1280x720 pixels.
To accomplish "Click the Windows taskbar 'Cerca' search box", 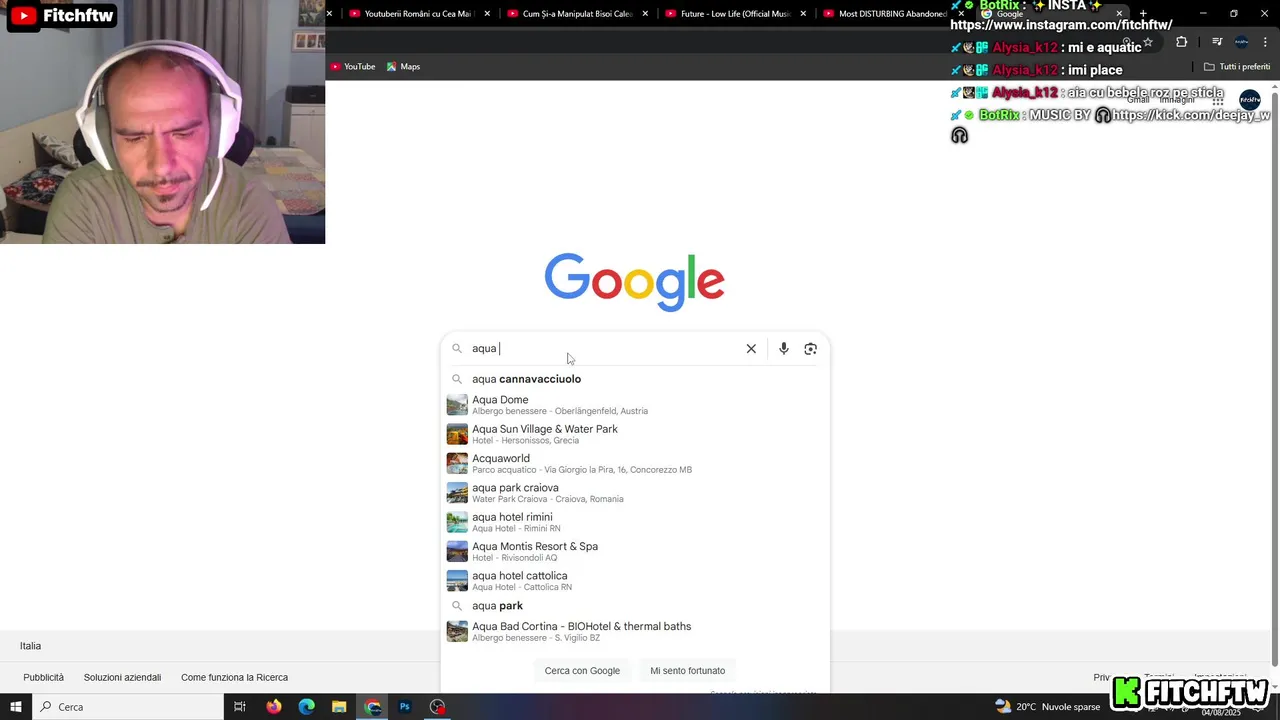I will click(129, 707).
